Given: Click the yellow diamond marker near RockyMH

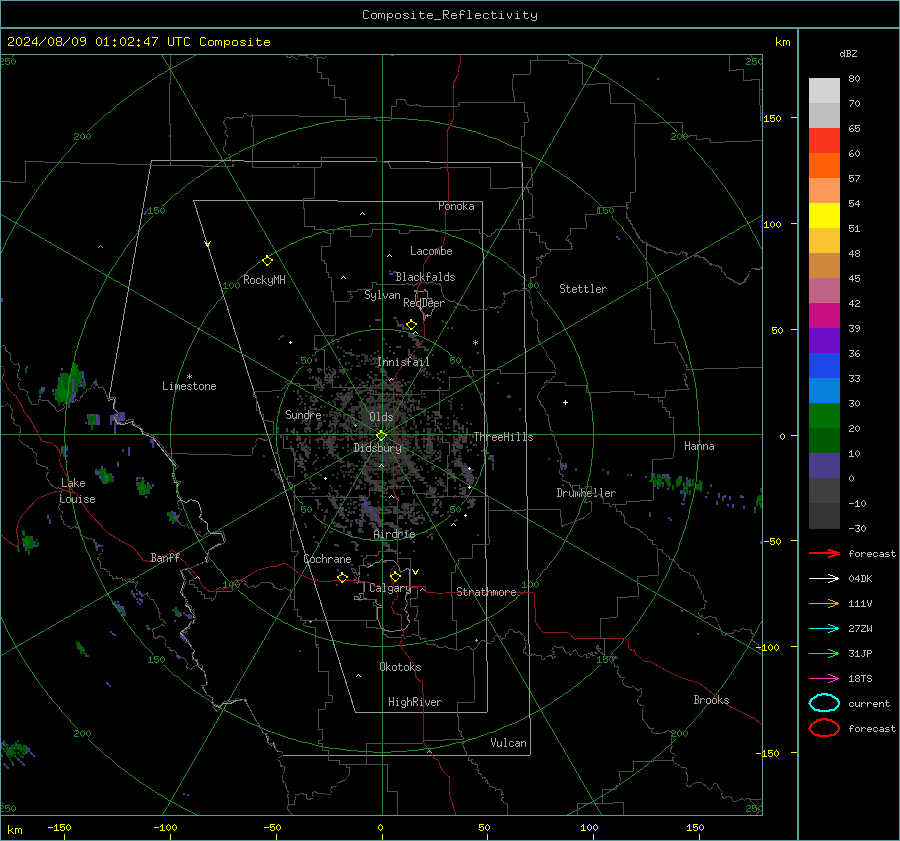Looking at the screenshot, I should (267, 261).
